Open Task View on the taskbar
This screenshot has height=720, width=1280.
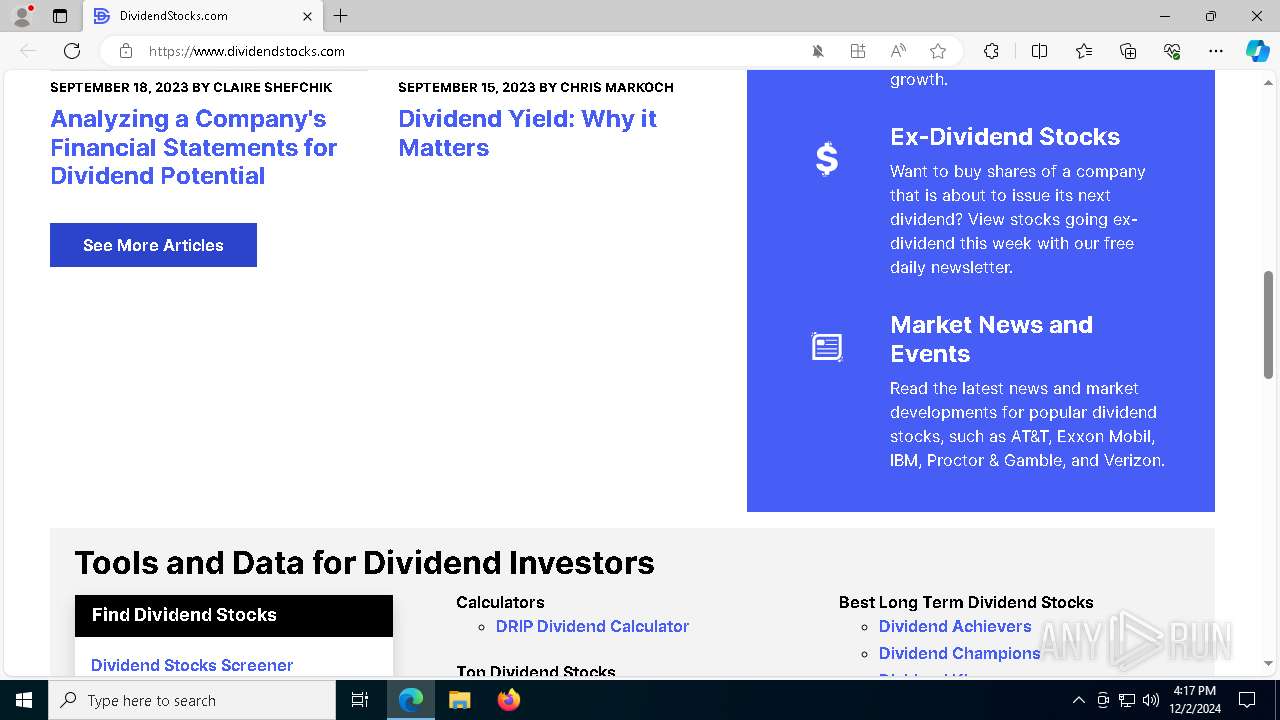(x=360, y=700)
